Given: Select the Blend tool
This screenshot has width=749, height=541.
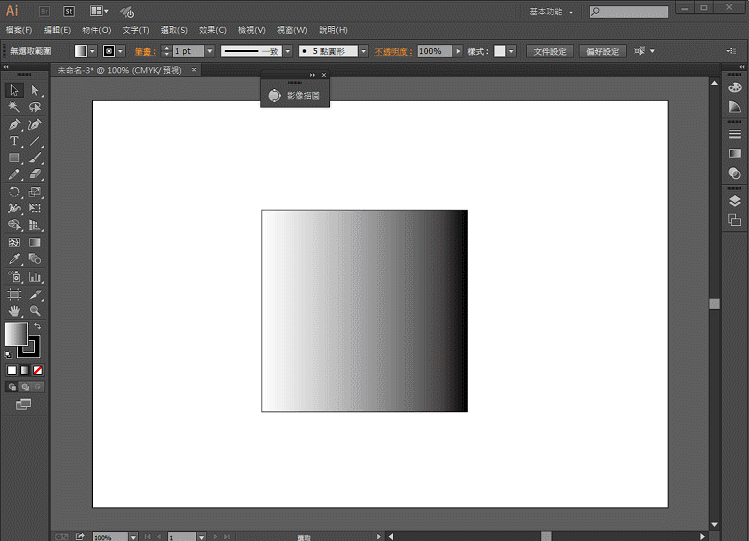Looking at the screenshot, I should point(35,259).
